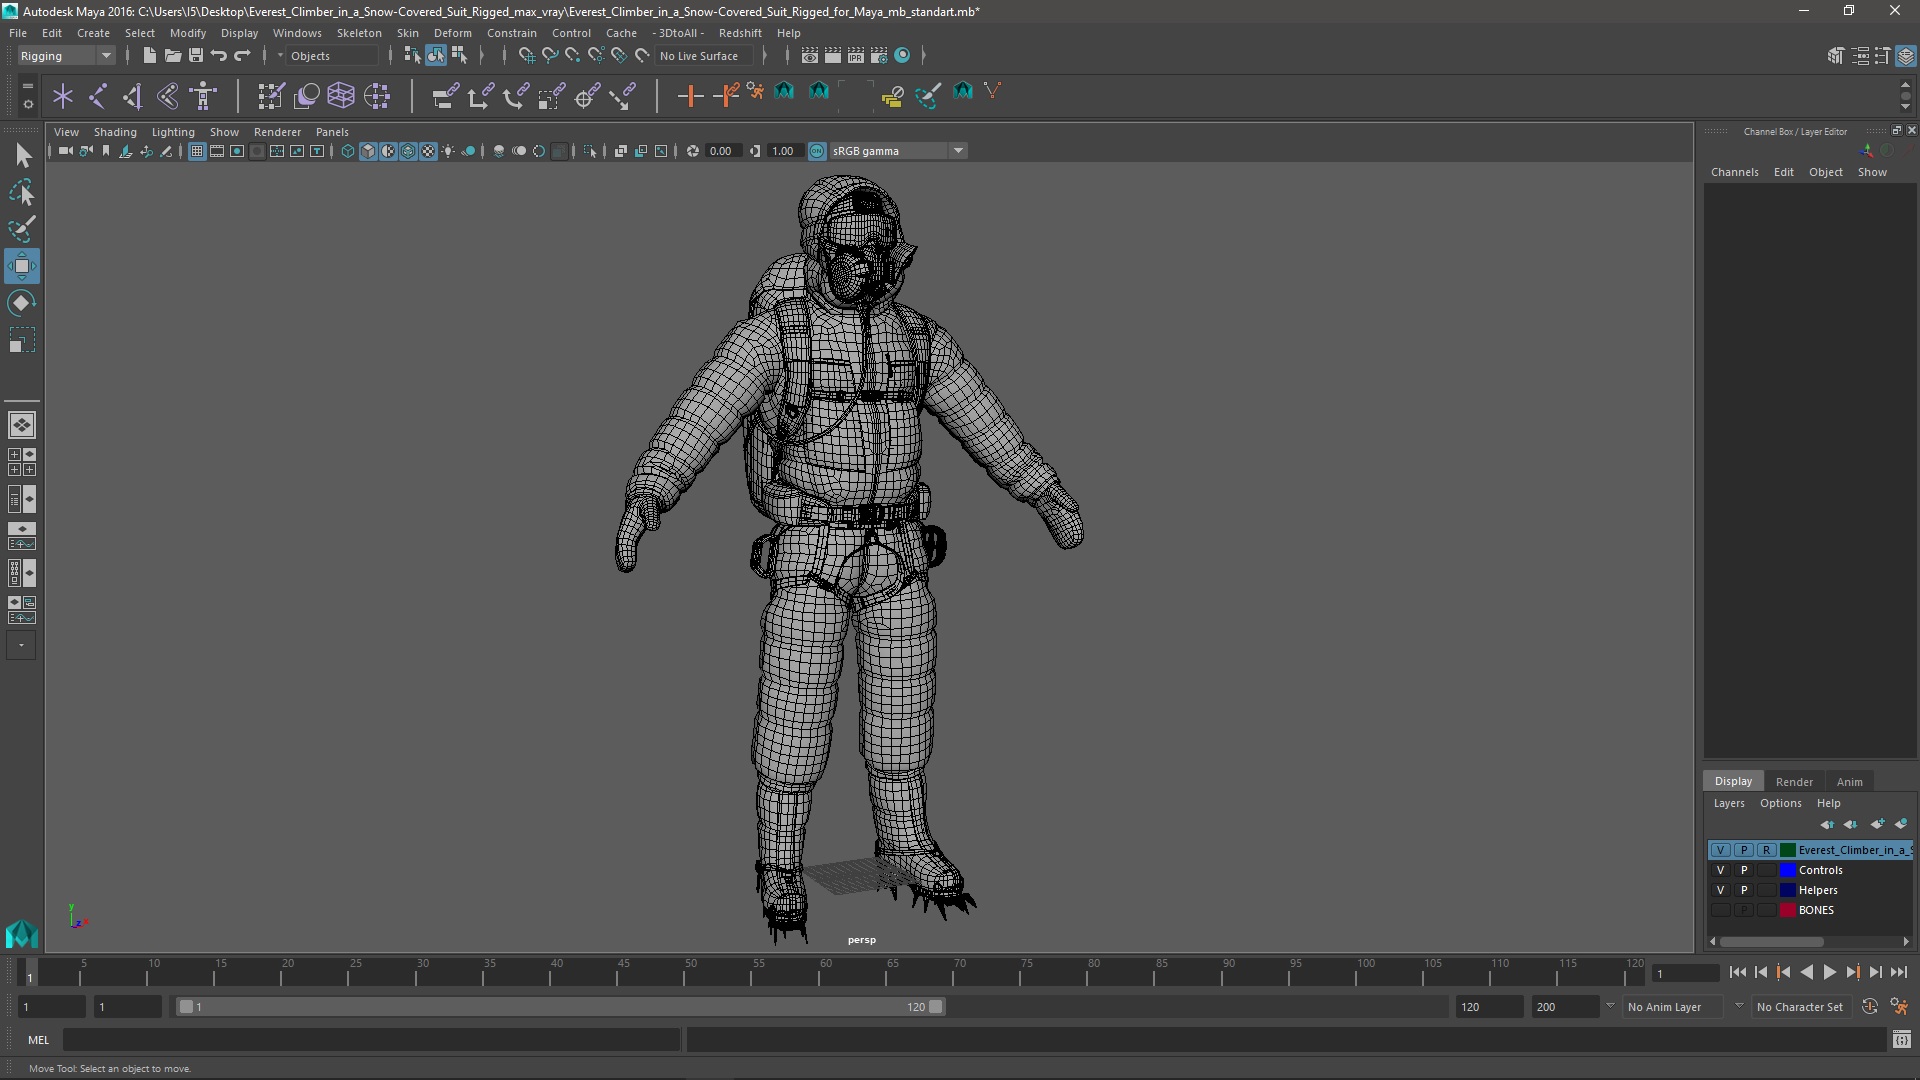The width and height of the screenshot is (1920, 1080).
Task: Open the Deform menu
Action: click(x=452, y=33)
